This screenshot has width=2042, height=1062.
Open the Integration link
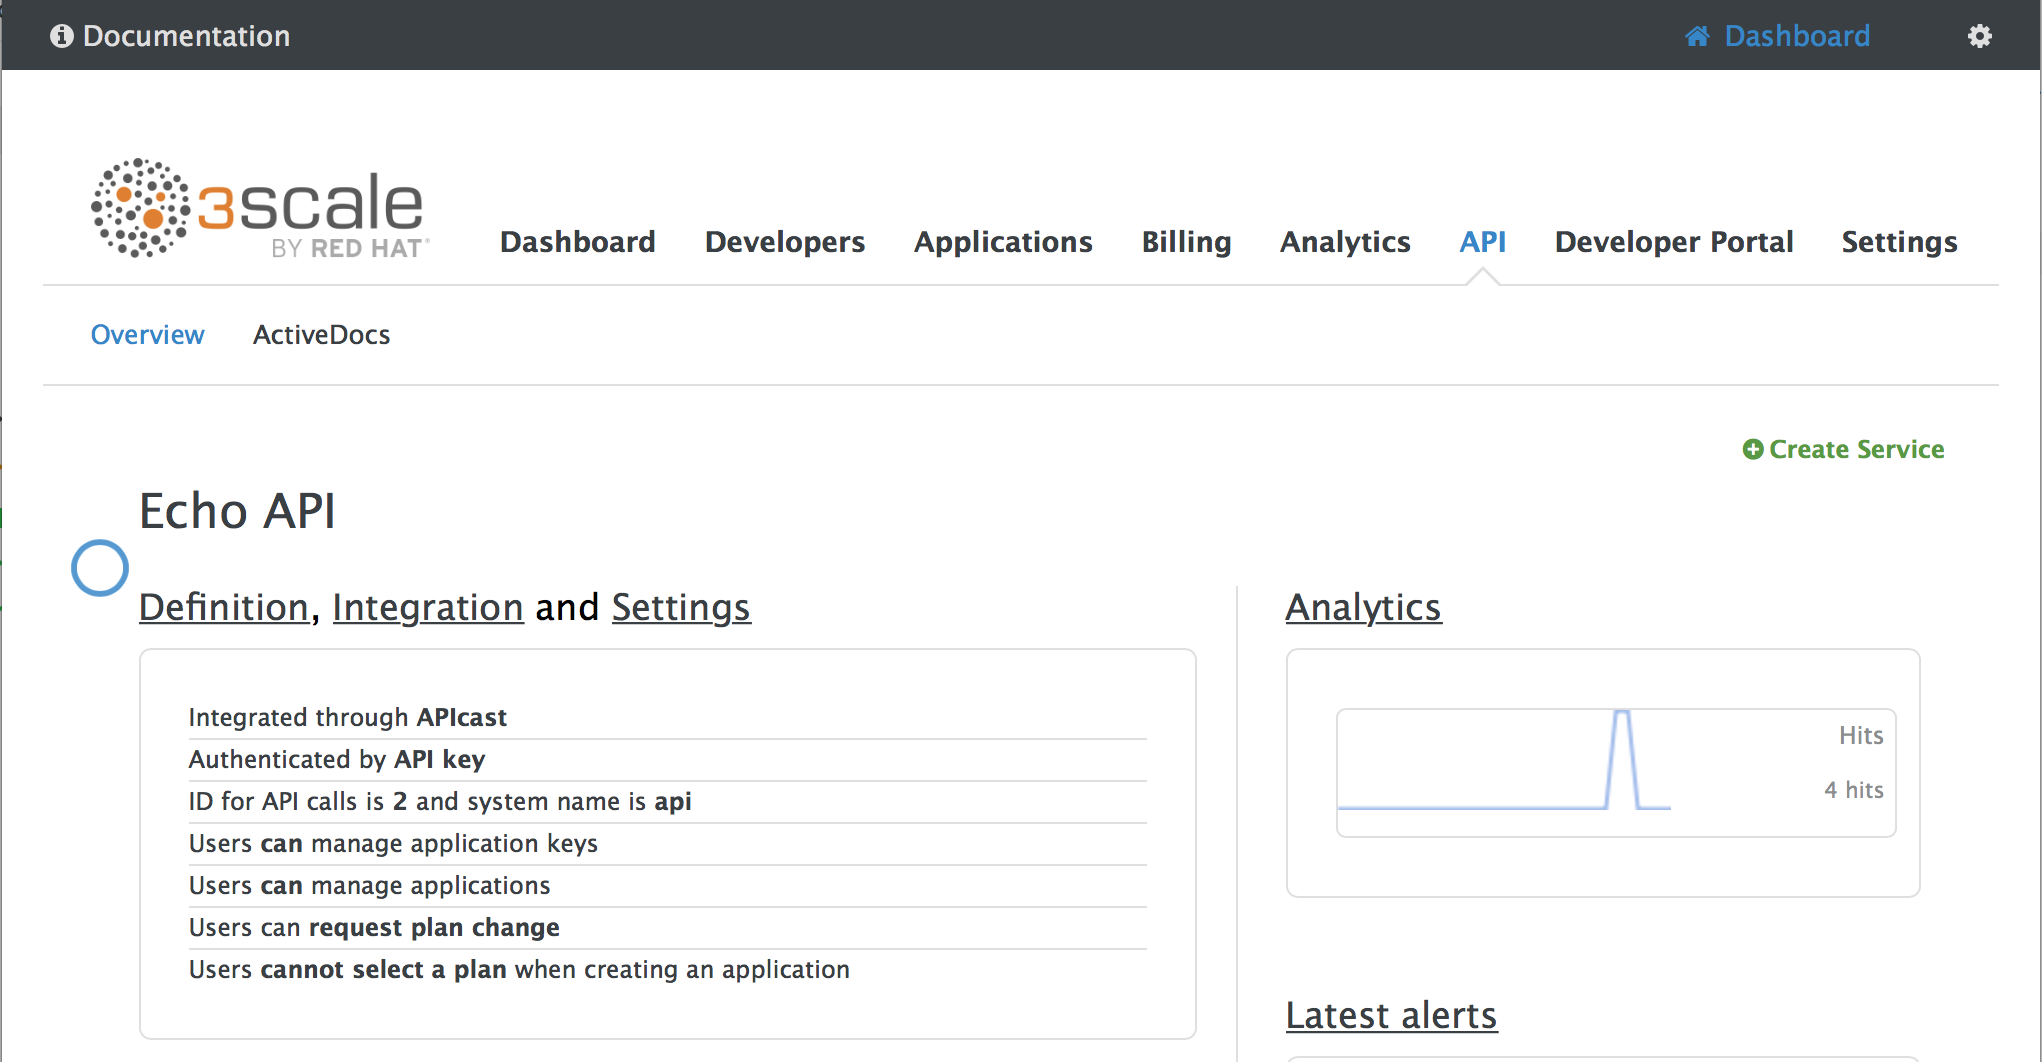click(427, 607)
